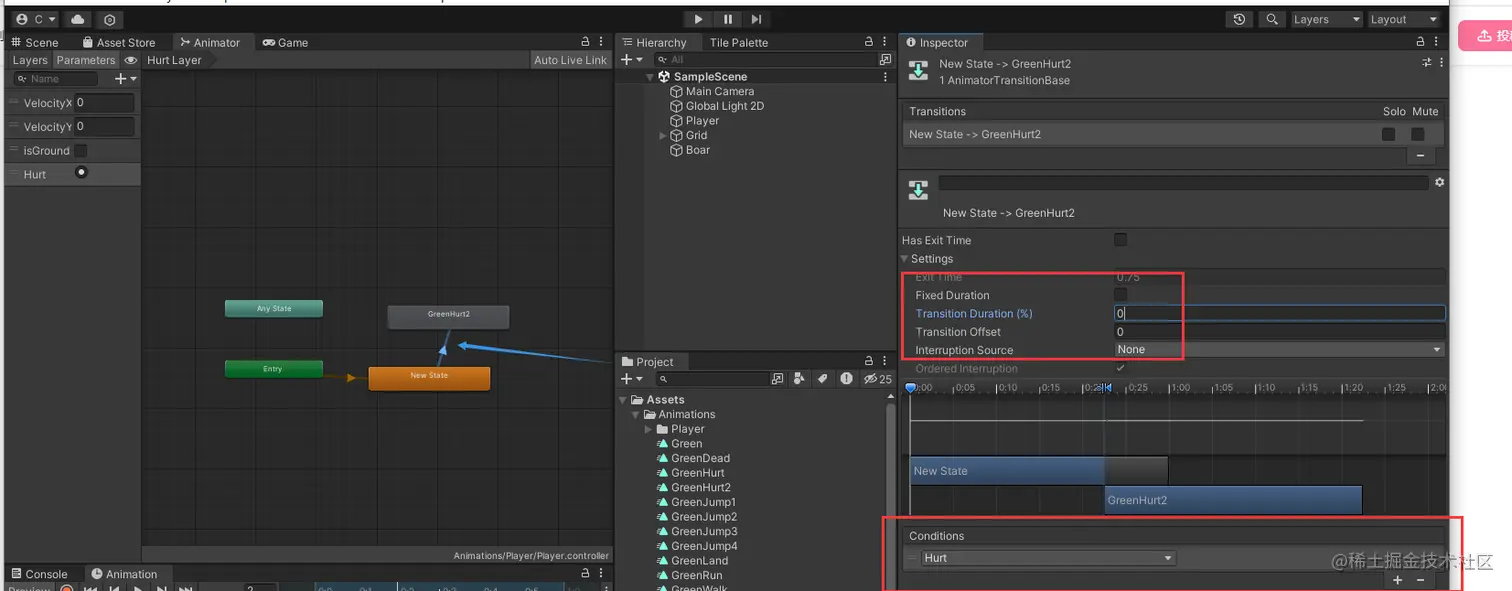Toggle the isGround parameter checkbox
The image size is (1512, 591).
pos(81,150)
